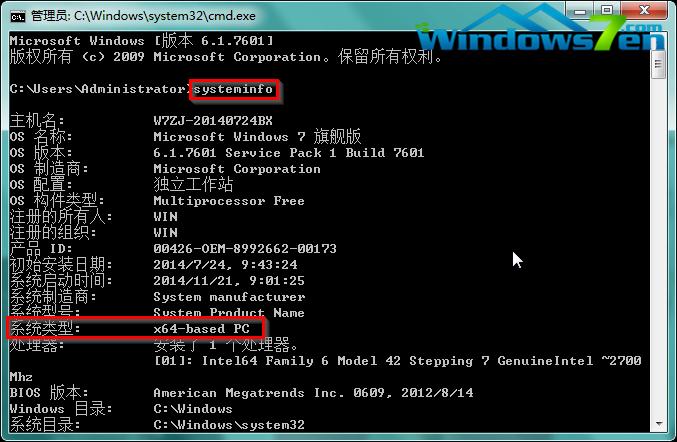
Task: Click the scrollbar down arrow
Action: click(x=658, y=424)
